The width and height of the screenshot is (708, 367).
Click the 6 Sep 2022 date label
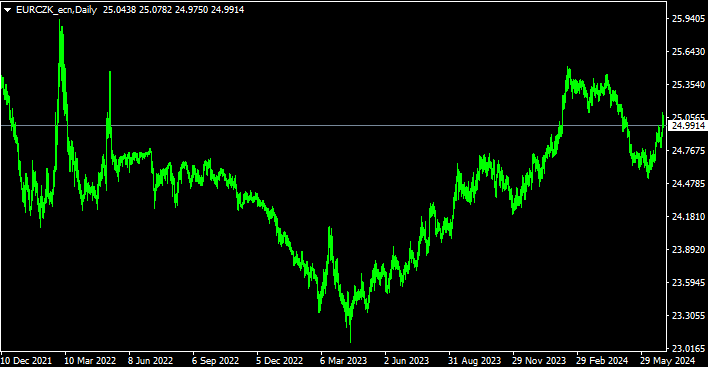pyautogui.click(x=215, y=361)
